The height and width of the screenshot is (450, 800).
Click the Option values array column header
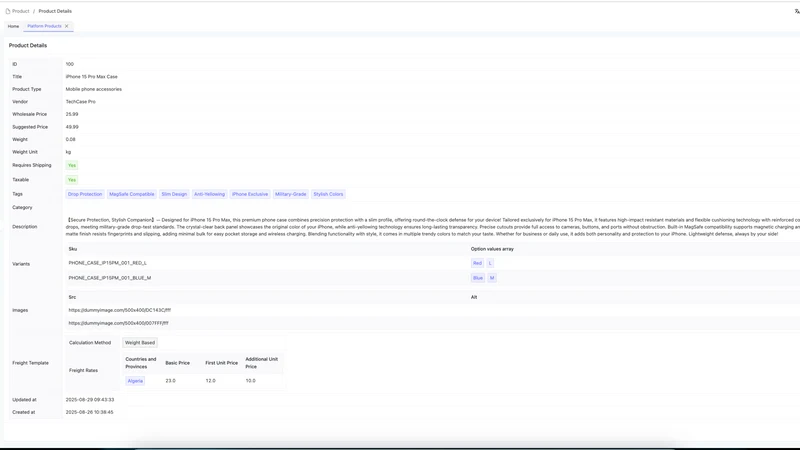pyautogui.click(x=492, y=249)
